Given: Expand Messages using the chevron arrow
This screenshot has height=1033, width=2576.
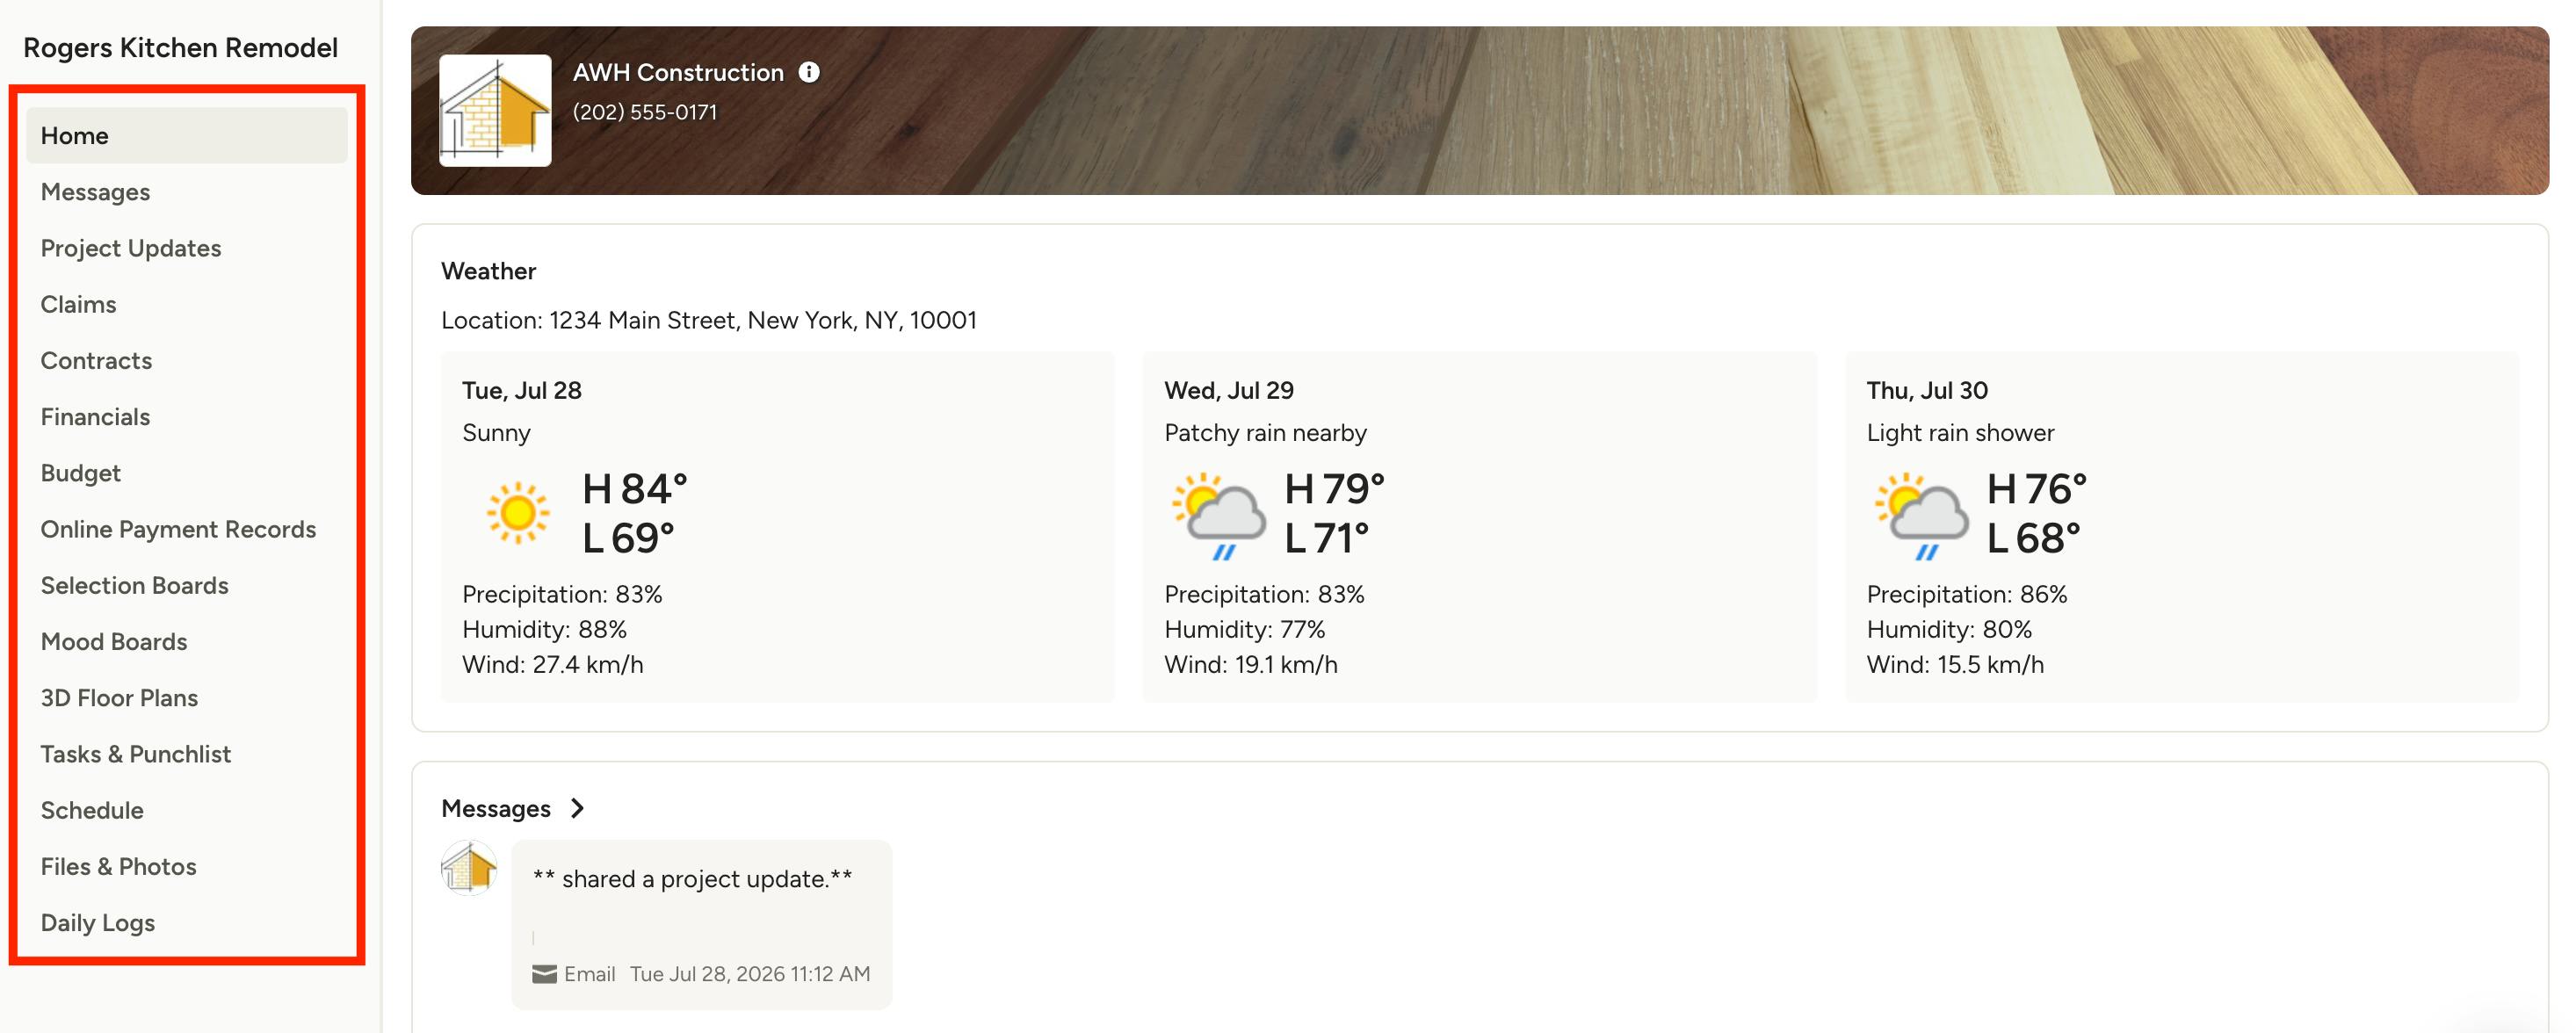Looking at the screenshot, I should tap(577, 808).
